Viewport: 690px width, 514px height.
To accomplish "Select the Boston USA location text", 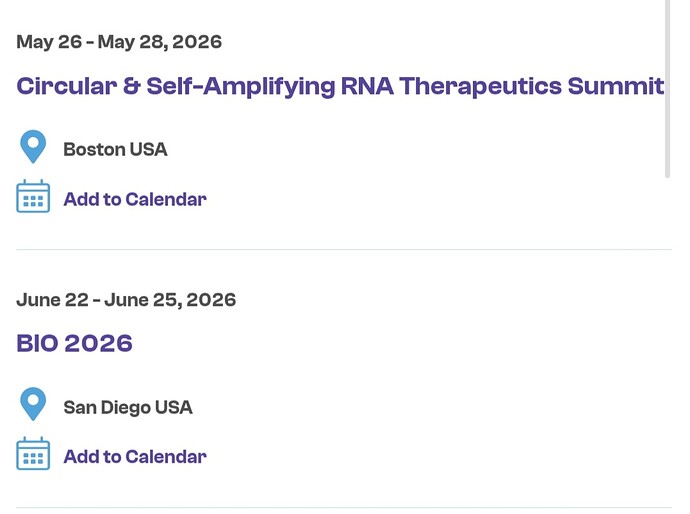I will [115, 150].
